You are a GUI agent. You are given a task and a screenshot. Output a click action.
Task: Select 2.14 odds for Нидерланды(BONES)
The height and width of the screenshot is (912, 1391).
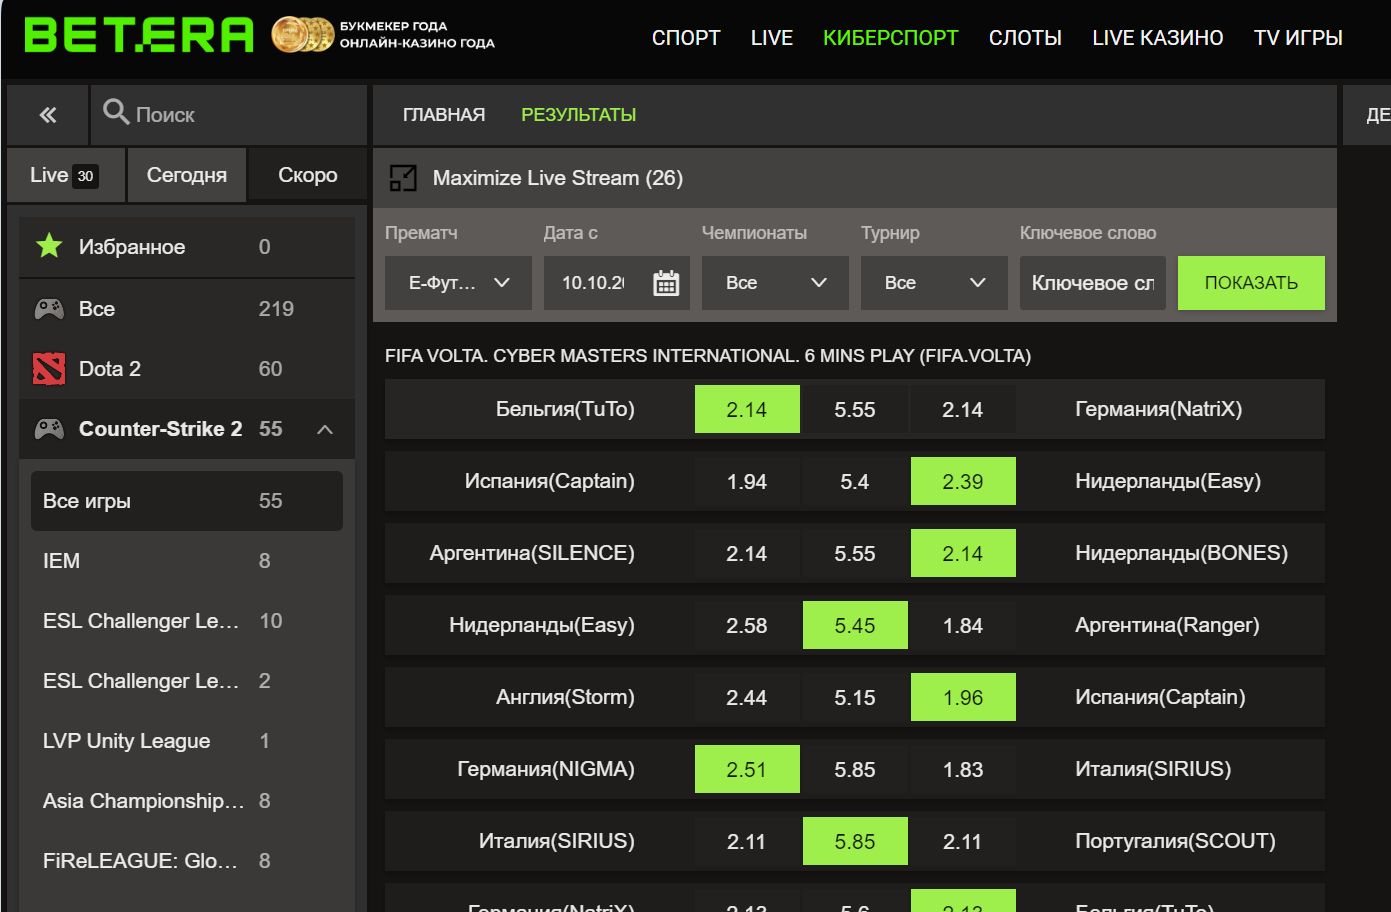point(963,553)
